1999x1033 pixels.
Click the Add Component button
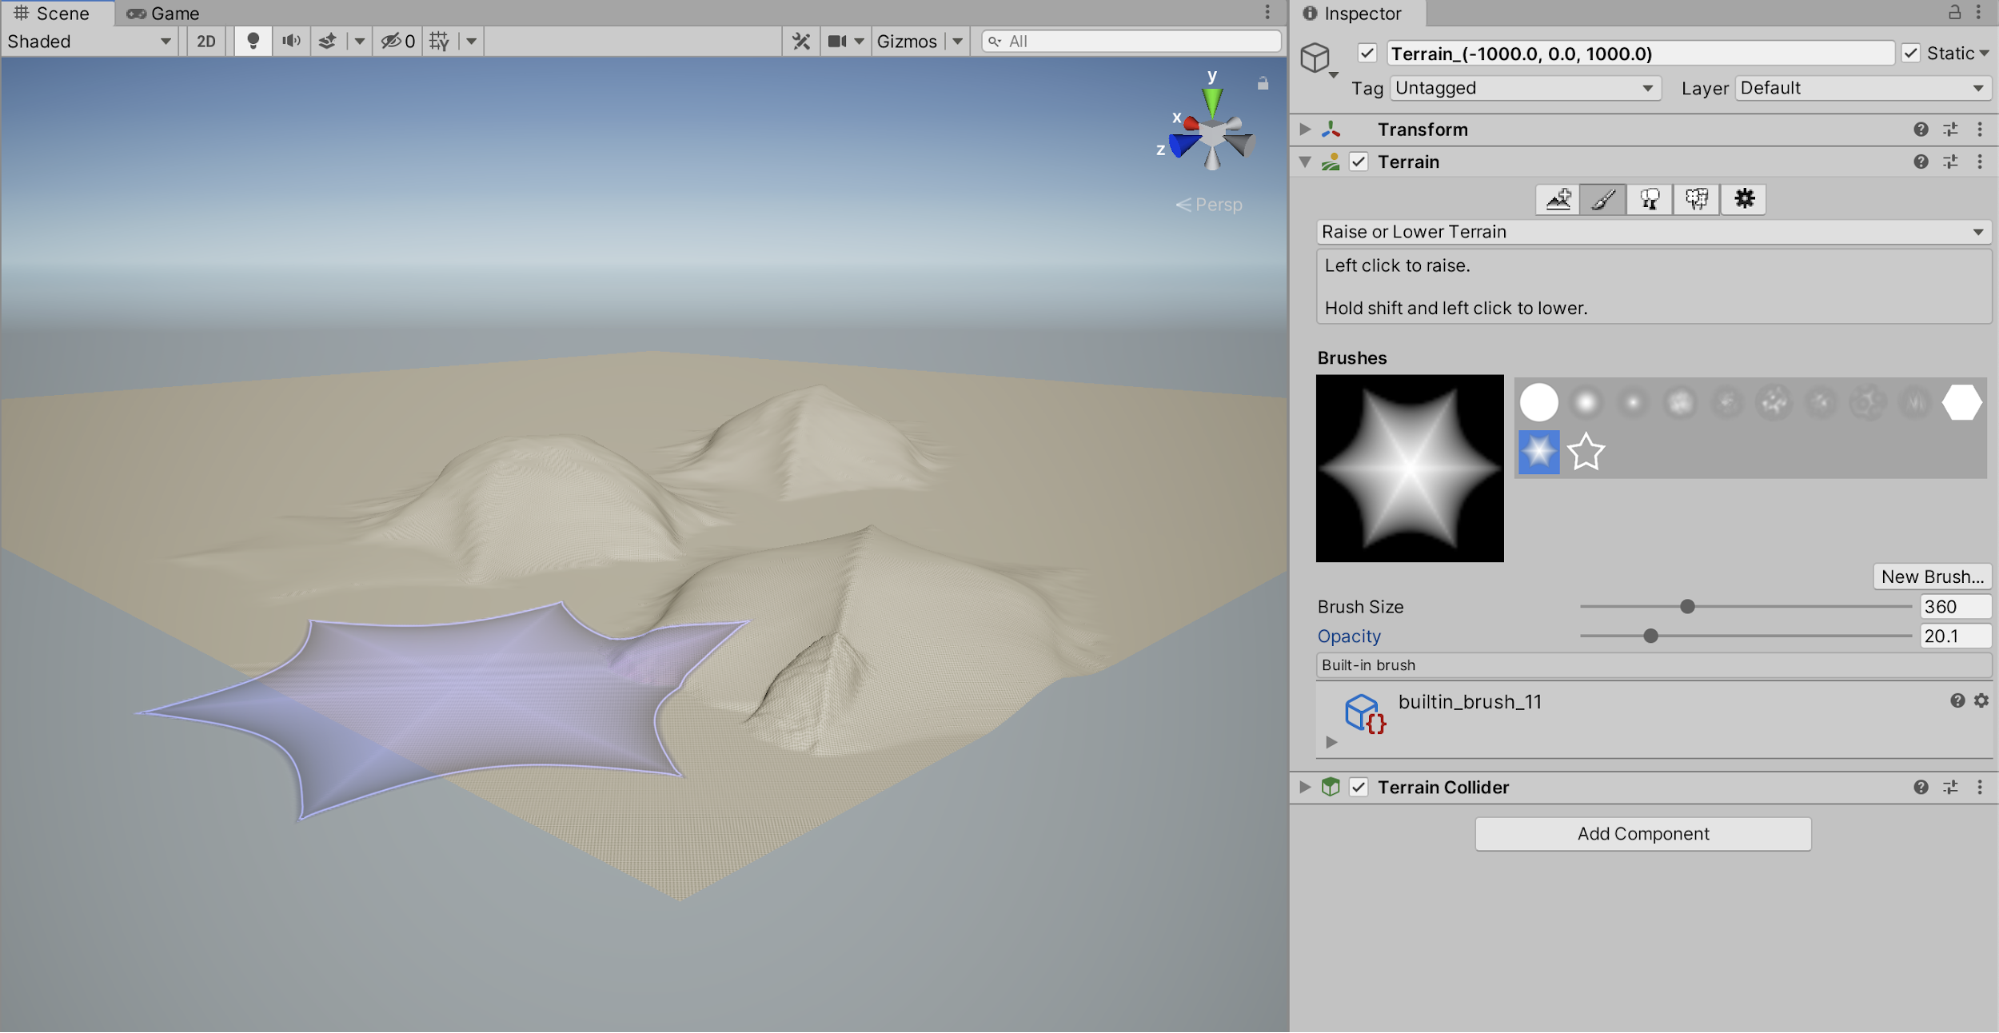1642,834
